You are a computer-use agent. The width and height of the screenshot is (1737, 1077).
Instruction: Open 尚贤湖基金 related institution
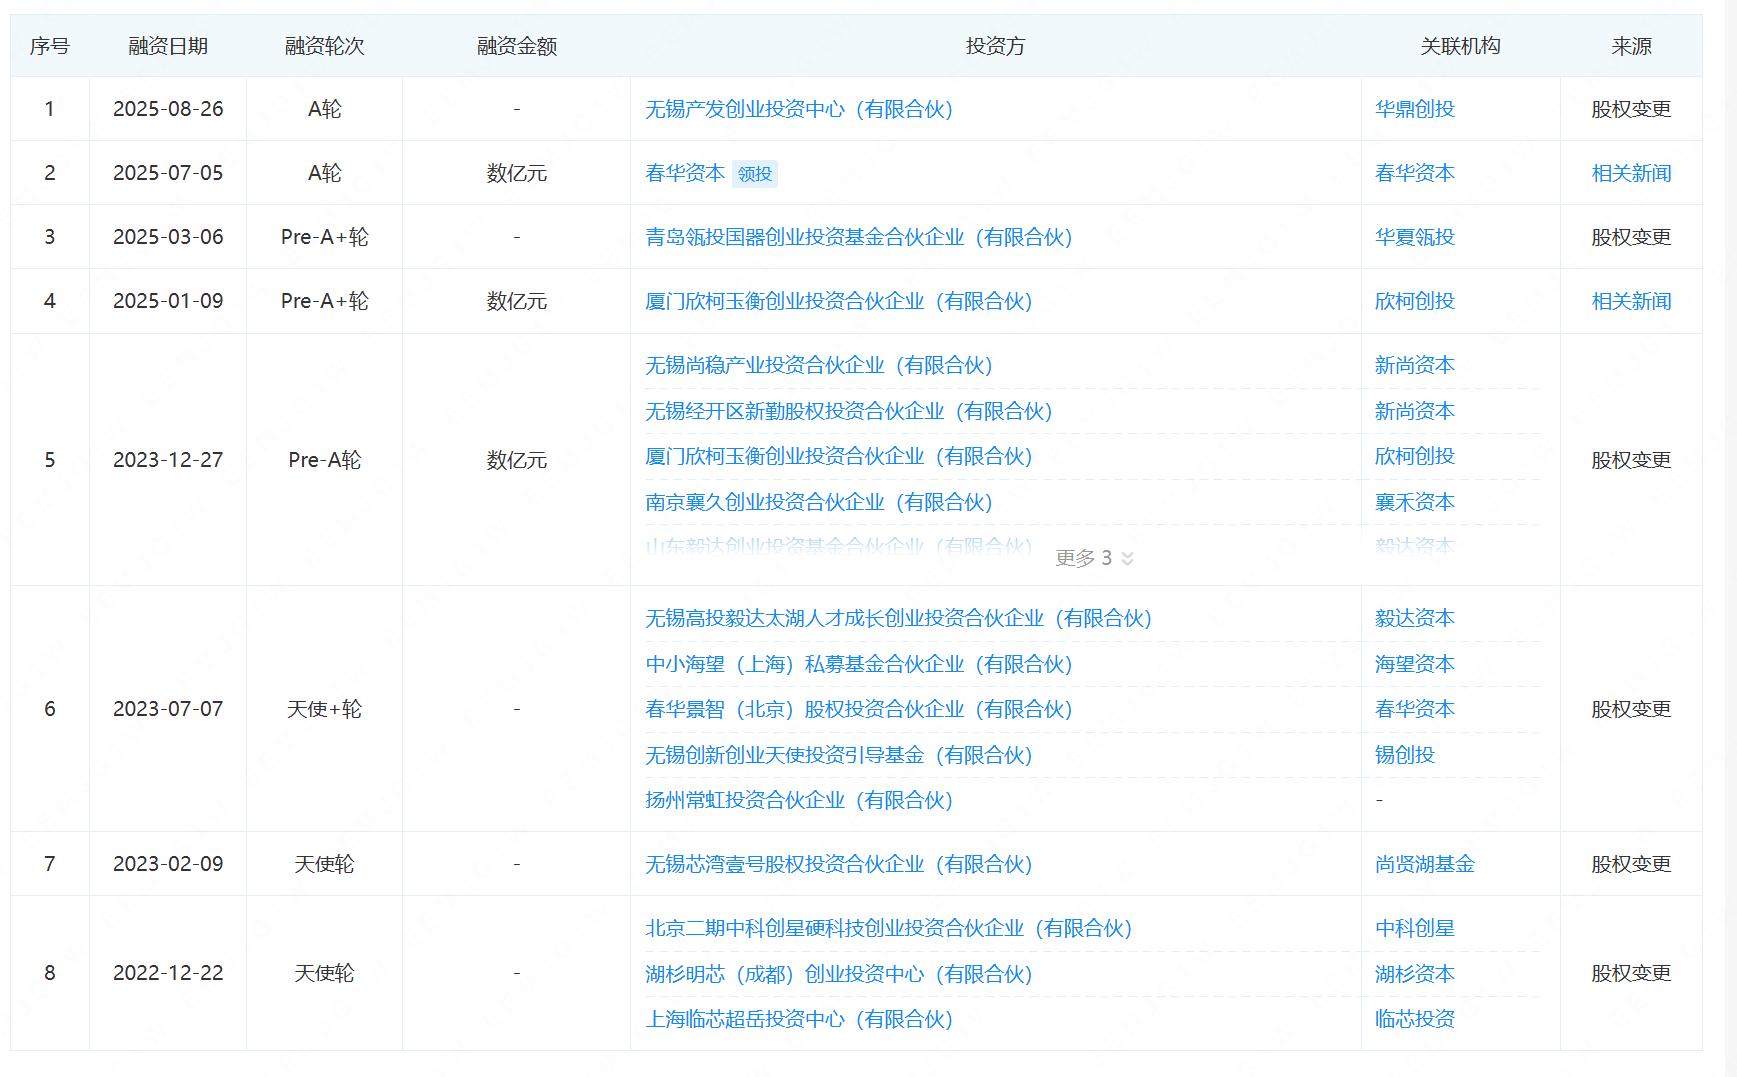click(1424, 864)
